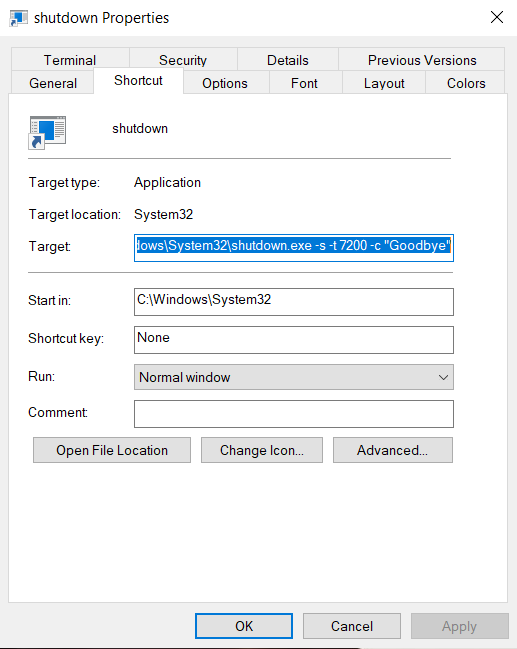517x649 pixels.
Task: Click the 'Shortcut key:' label
Action: point(66,339)
